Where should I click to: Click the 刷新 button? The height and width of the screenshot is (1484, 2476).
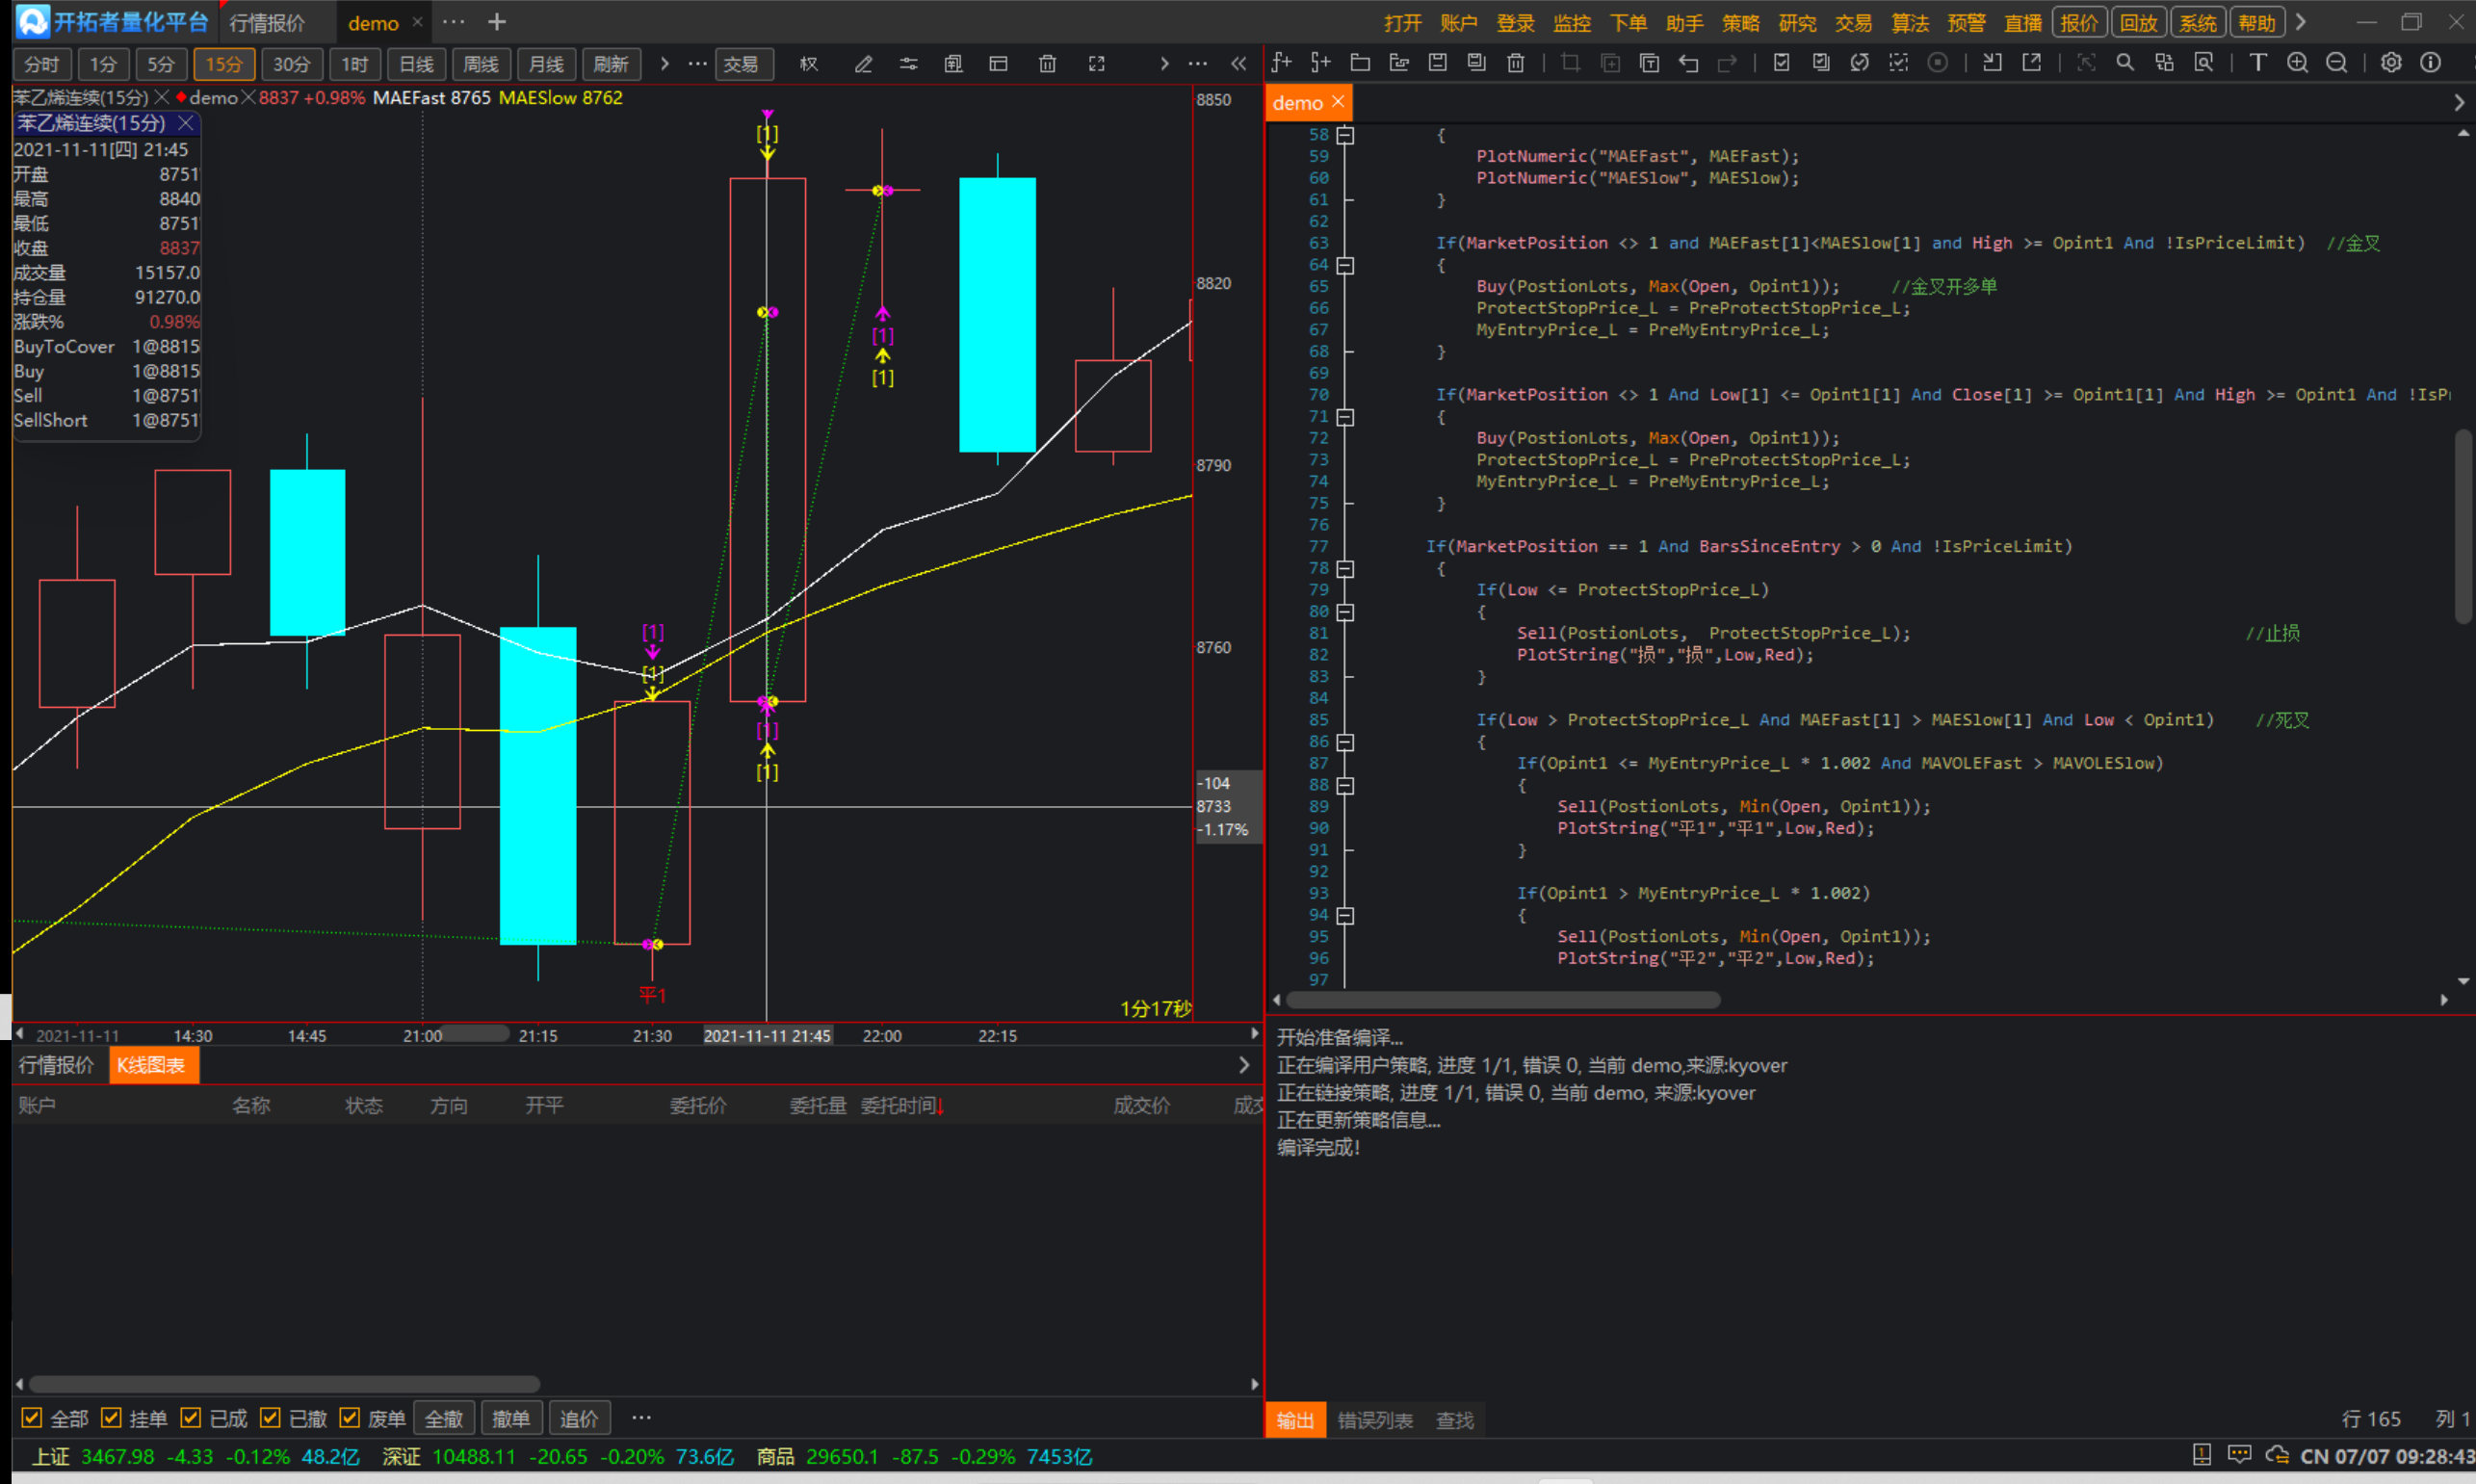point(611,64)
